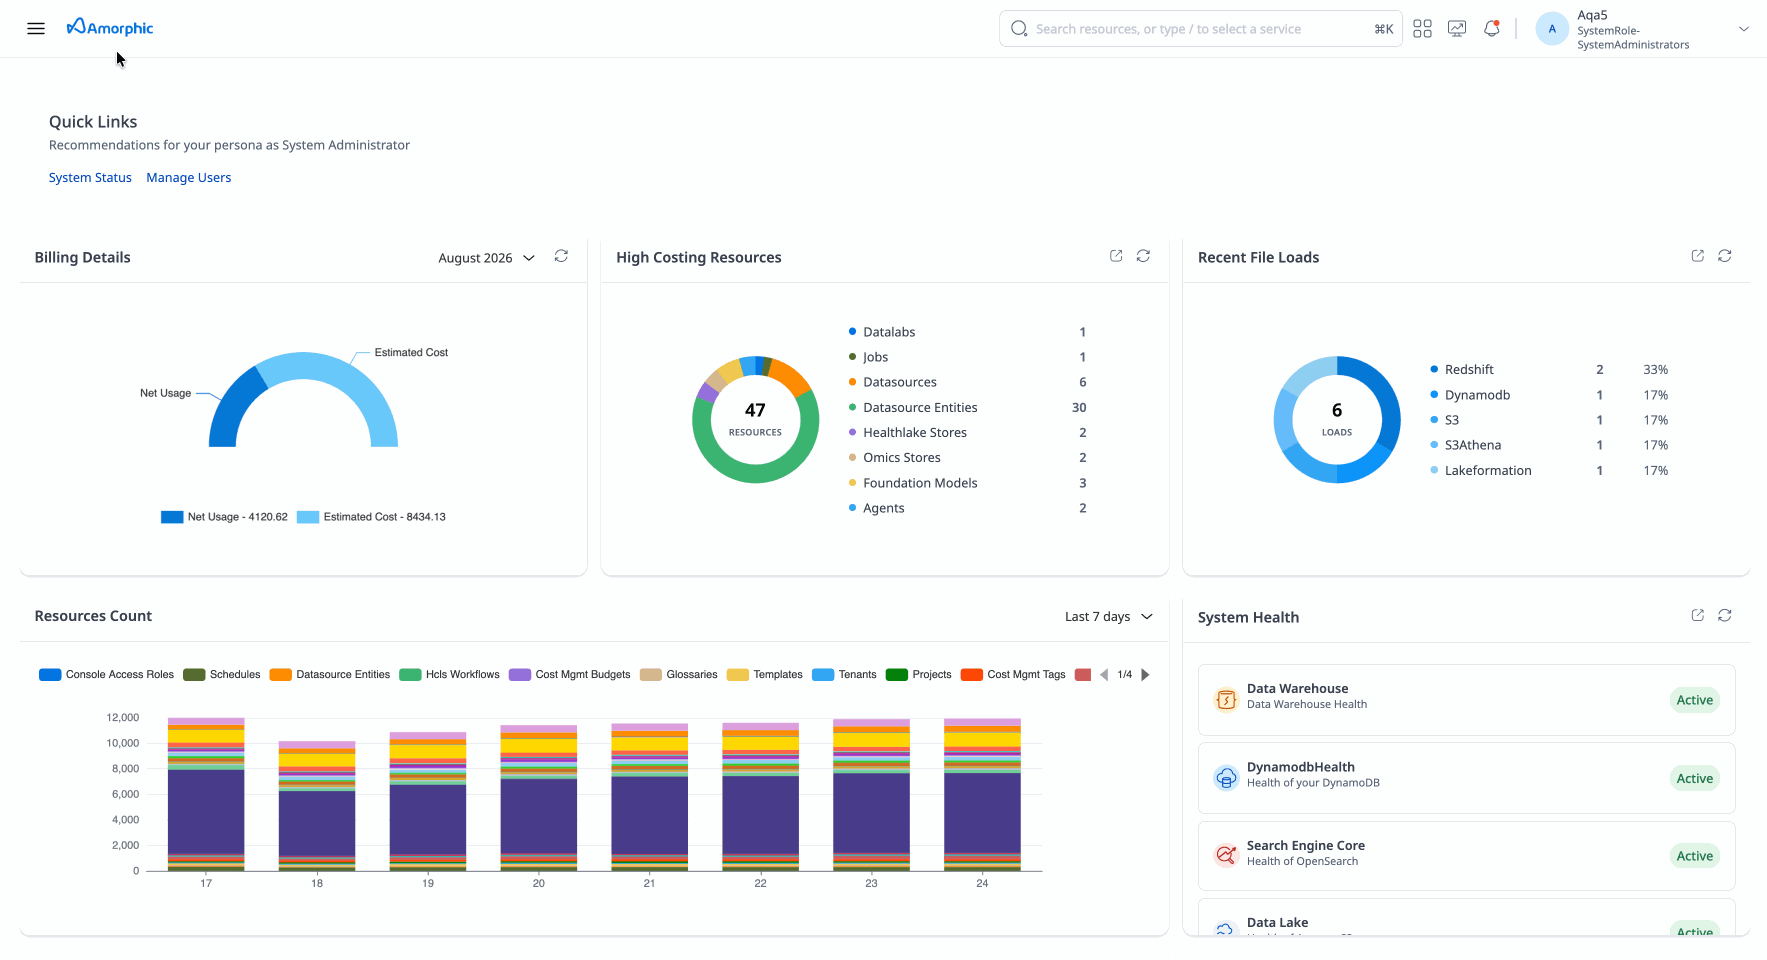Refresh the Recent File Loads widget
Screen dimensions: 1767x960
tap(1725, 256)
